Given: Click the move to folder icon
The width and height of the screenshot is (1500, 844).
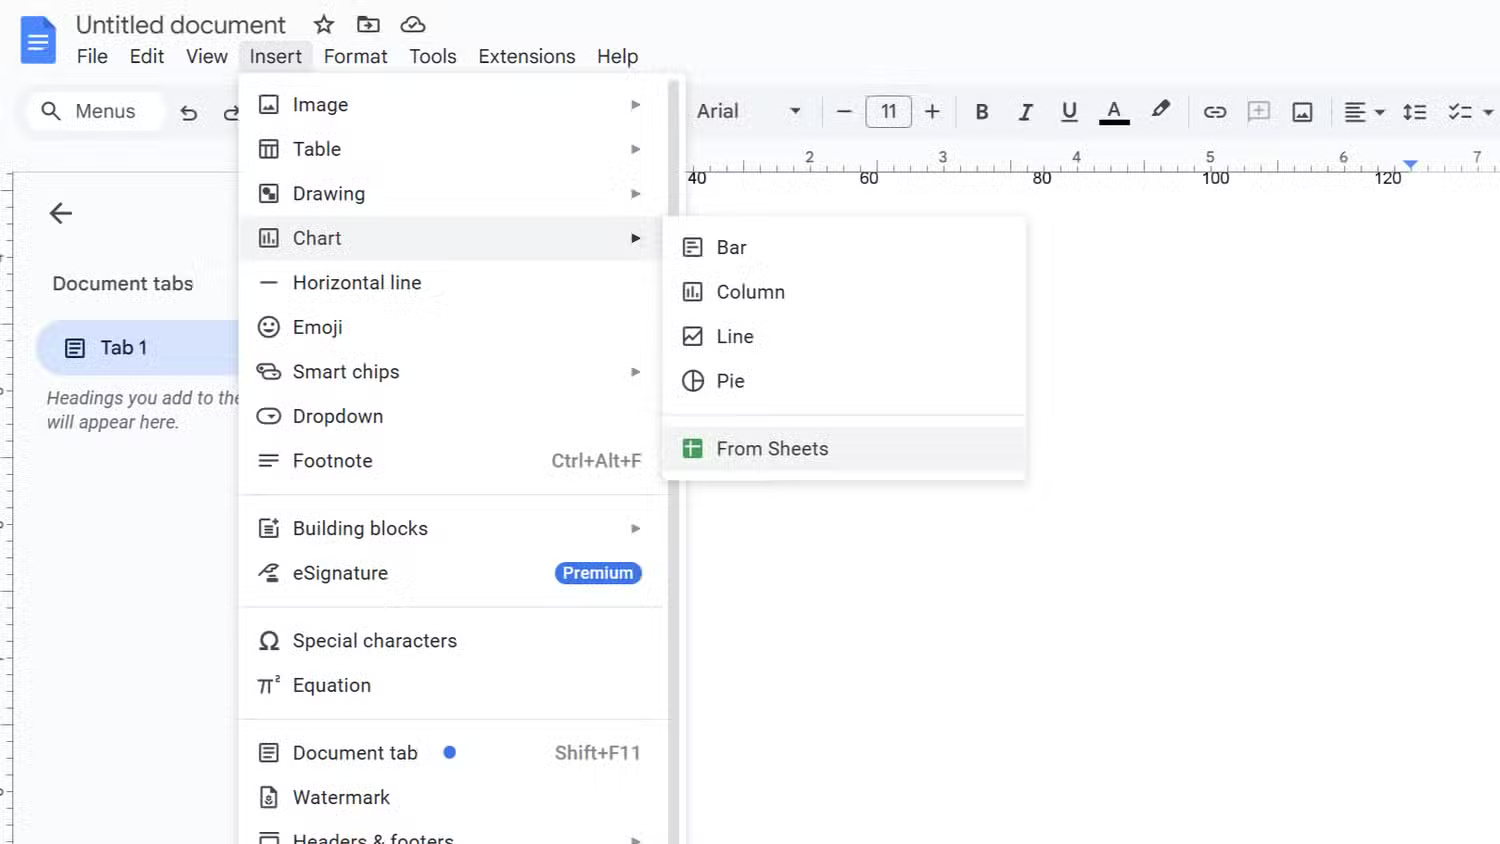Looking at the screenshot, I should click(368, 24).
